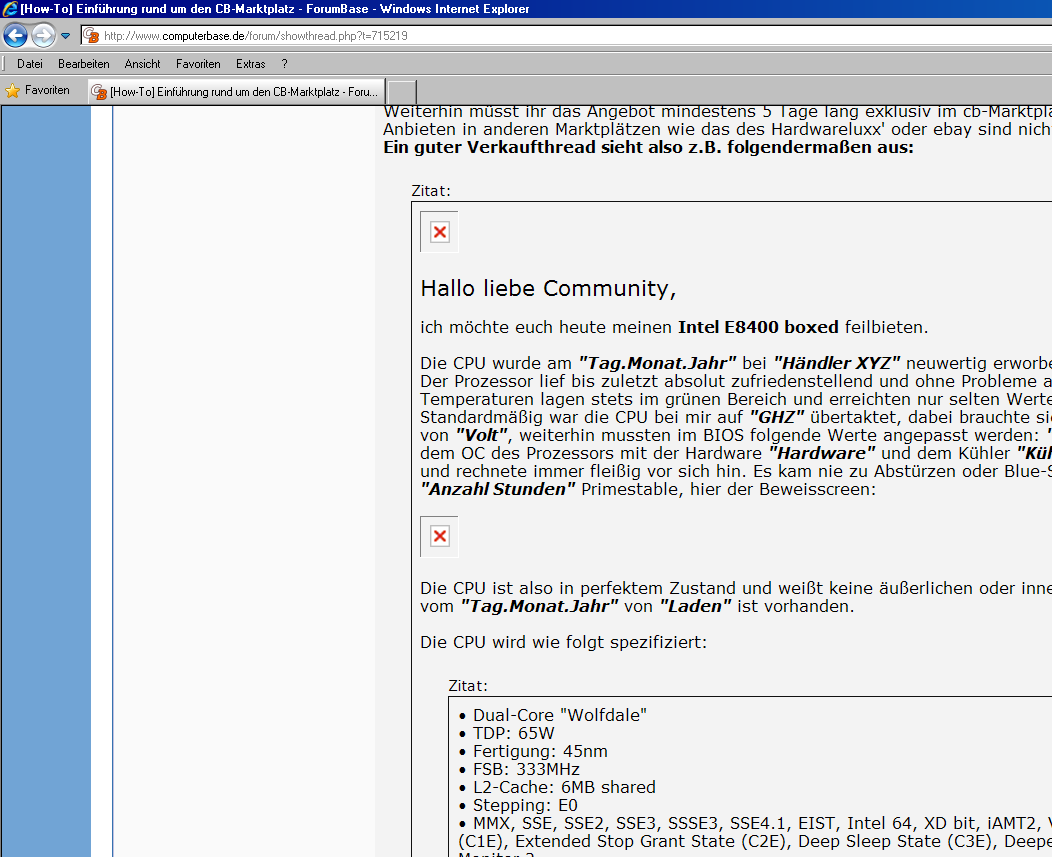Click the browser Forward arrow button
This screenshot has height=857, width=1052.
44,36
